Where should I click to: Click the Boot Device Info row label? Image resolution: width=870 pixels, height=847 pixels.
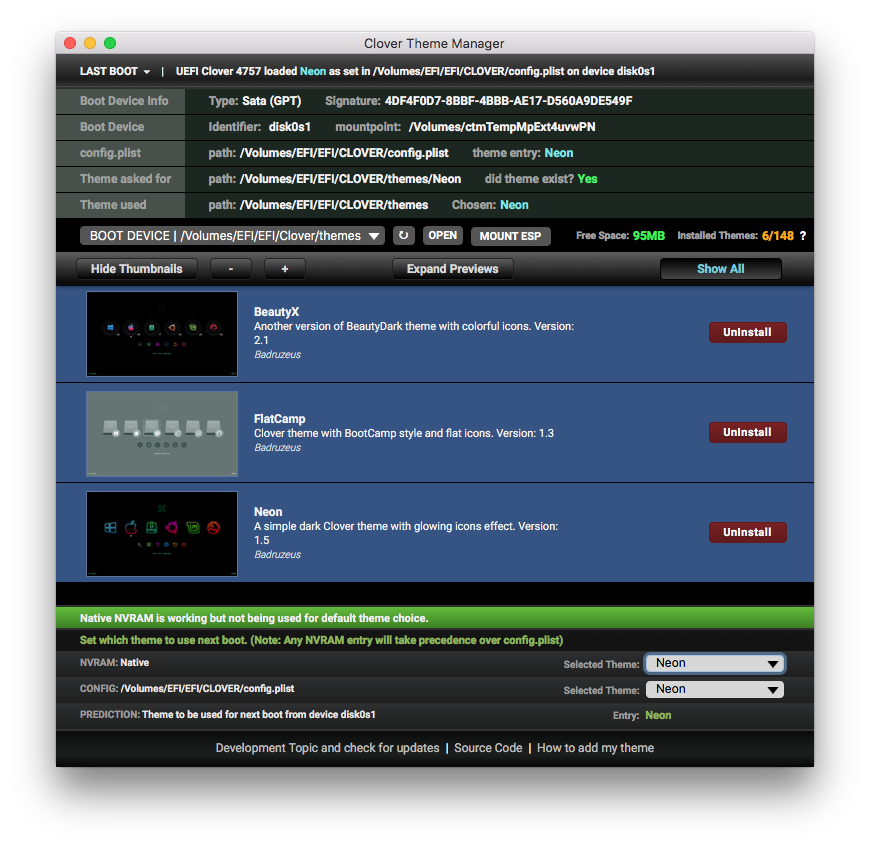(x=124, y=101)
